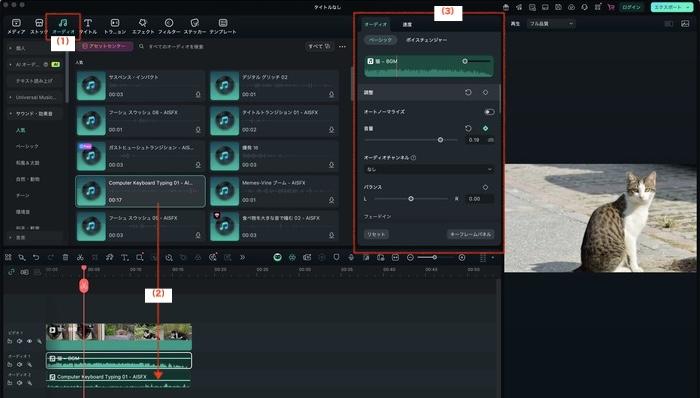Select the 爆発 16 audio thumbnail
This screenshot has height=398, width=700.
click(225, 156)
